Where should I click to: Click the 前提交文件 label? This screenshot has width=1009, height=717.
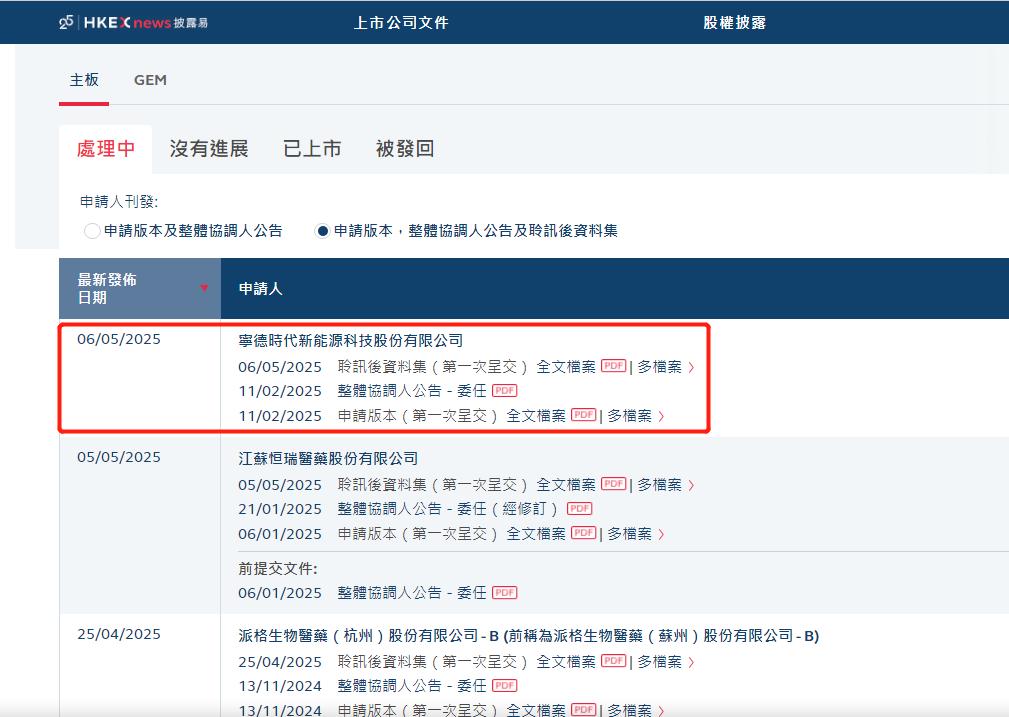[278, 569]
